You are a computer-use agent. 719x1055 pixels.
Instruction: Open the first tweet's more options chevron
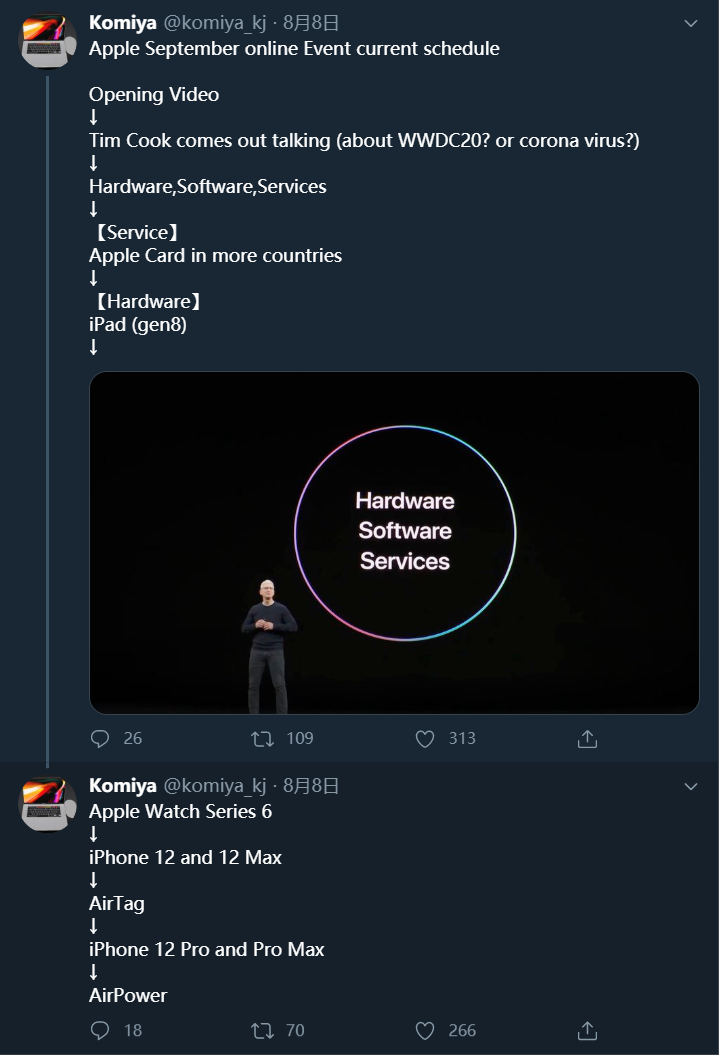[690, 23]
